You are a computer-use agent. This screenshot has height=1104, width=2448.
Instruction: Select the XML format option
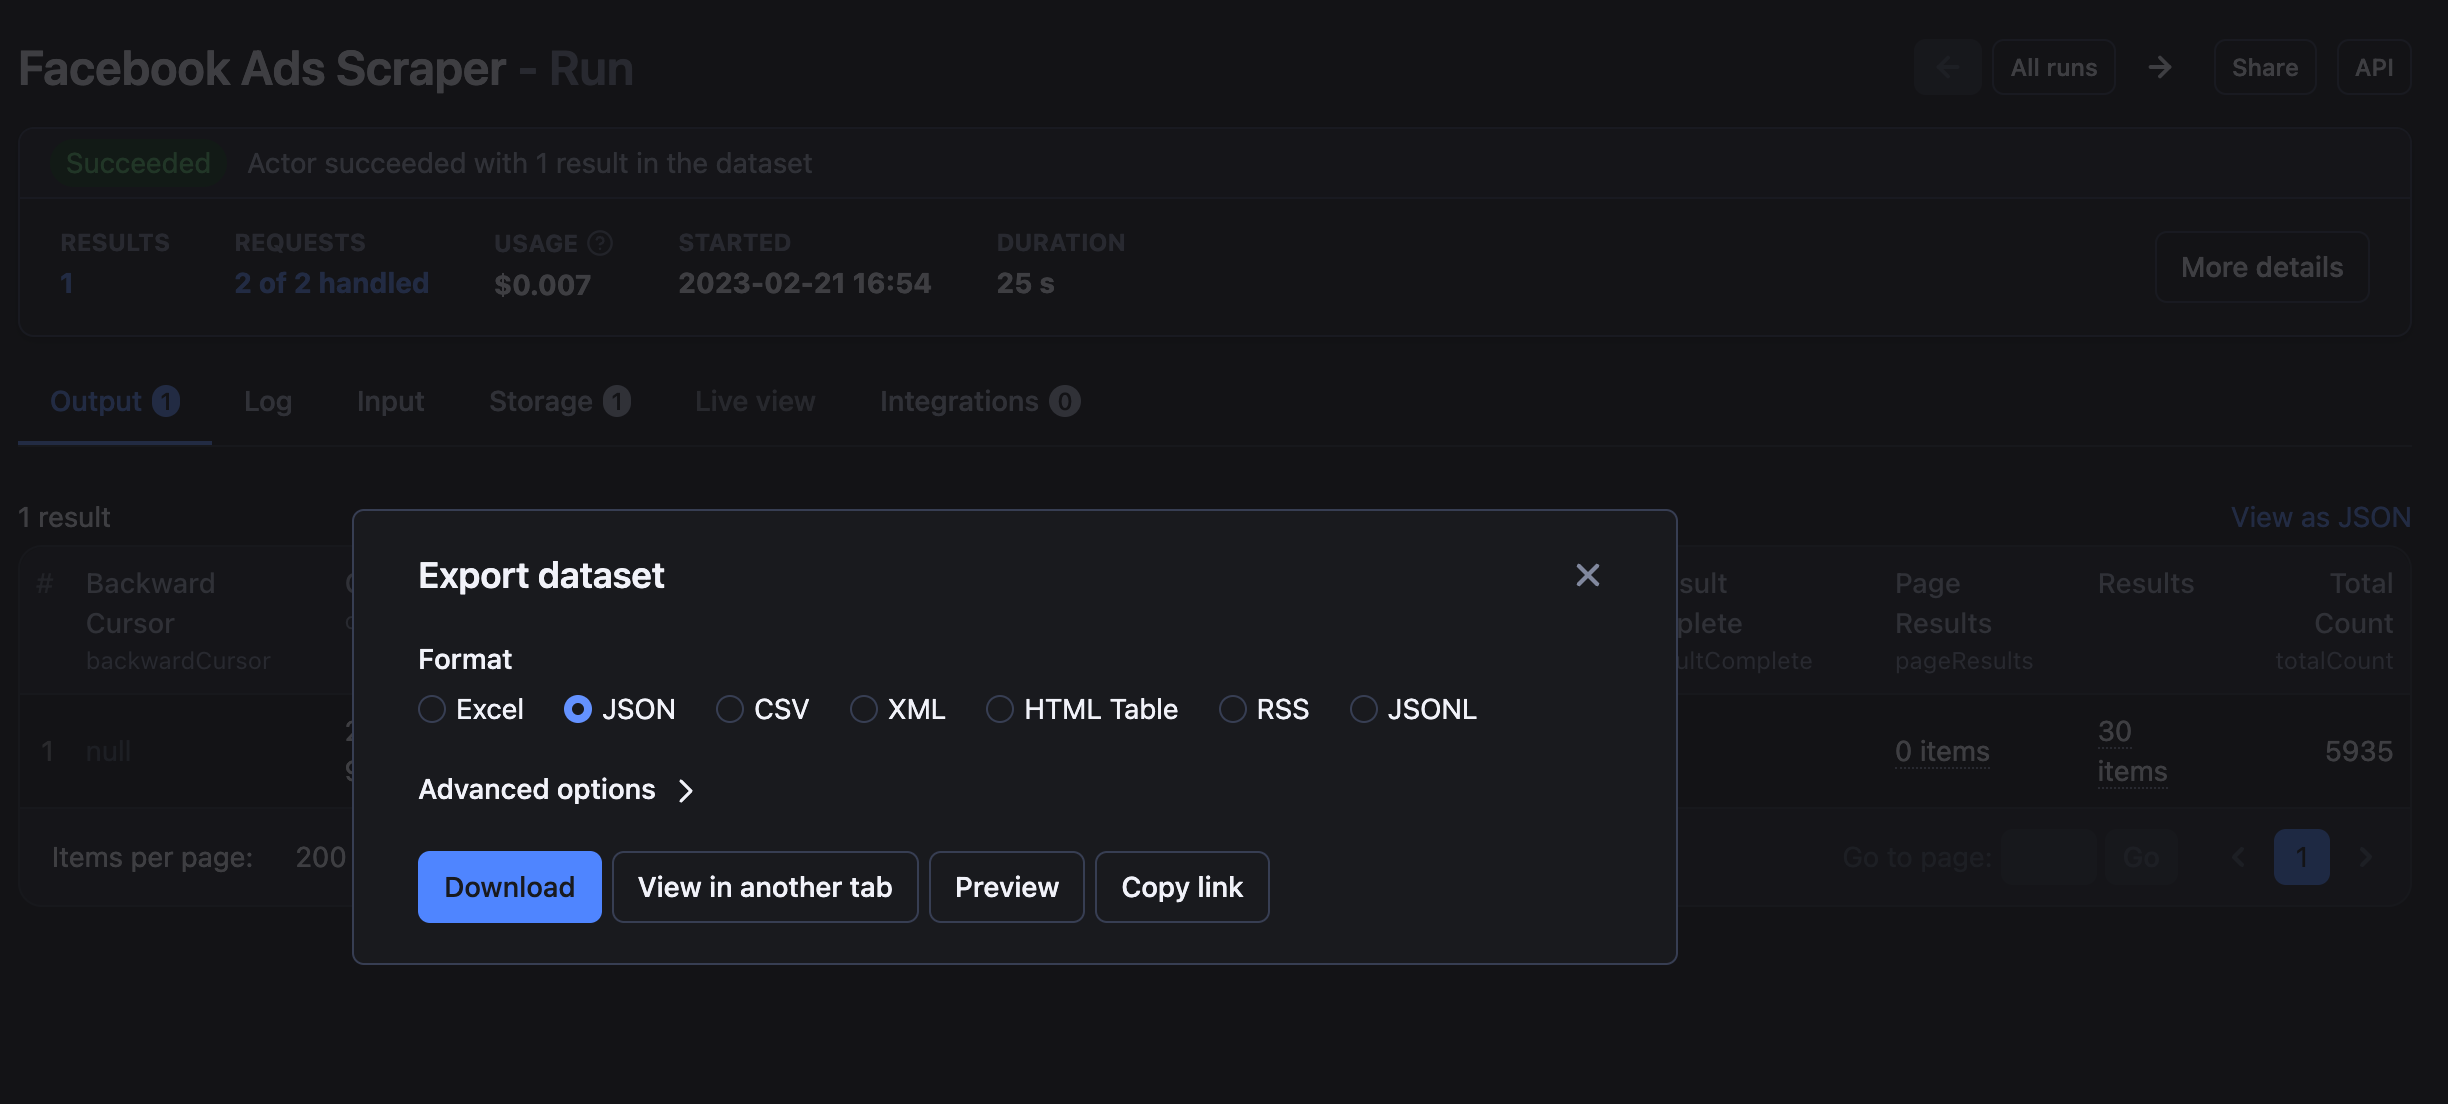click(863, 707)
